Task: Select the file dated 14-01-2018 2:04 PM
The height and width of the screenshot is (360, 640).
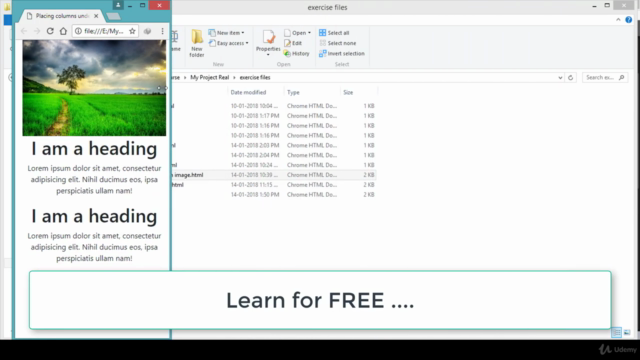Action: [273, 155]
